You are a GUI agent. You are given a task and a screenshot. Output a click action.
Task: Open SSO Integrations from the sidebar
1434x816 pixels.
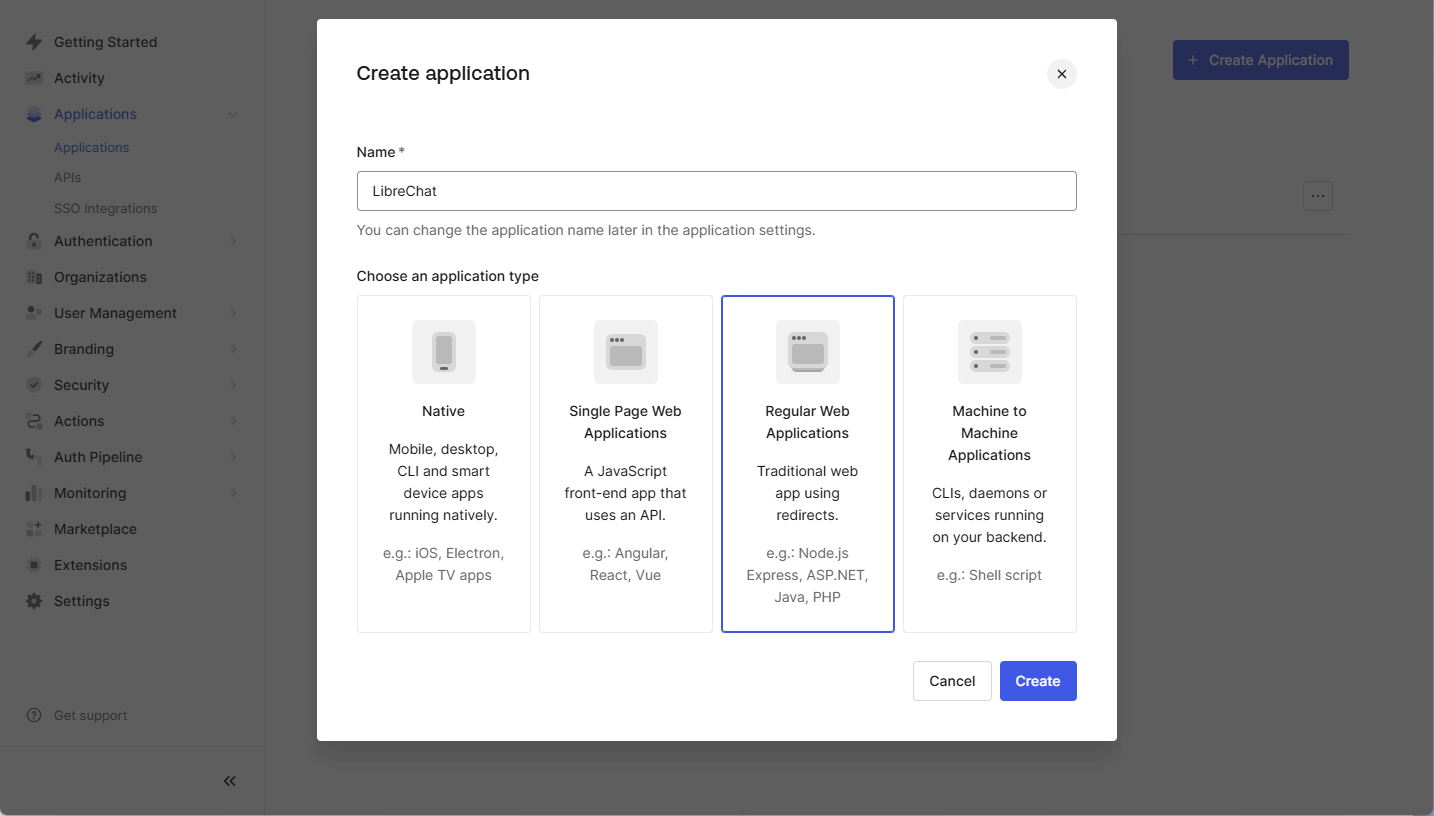click(x=105, y=208)
